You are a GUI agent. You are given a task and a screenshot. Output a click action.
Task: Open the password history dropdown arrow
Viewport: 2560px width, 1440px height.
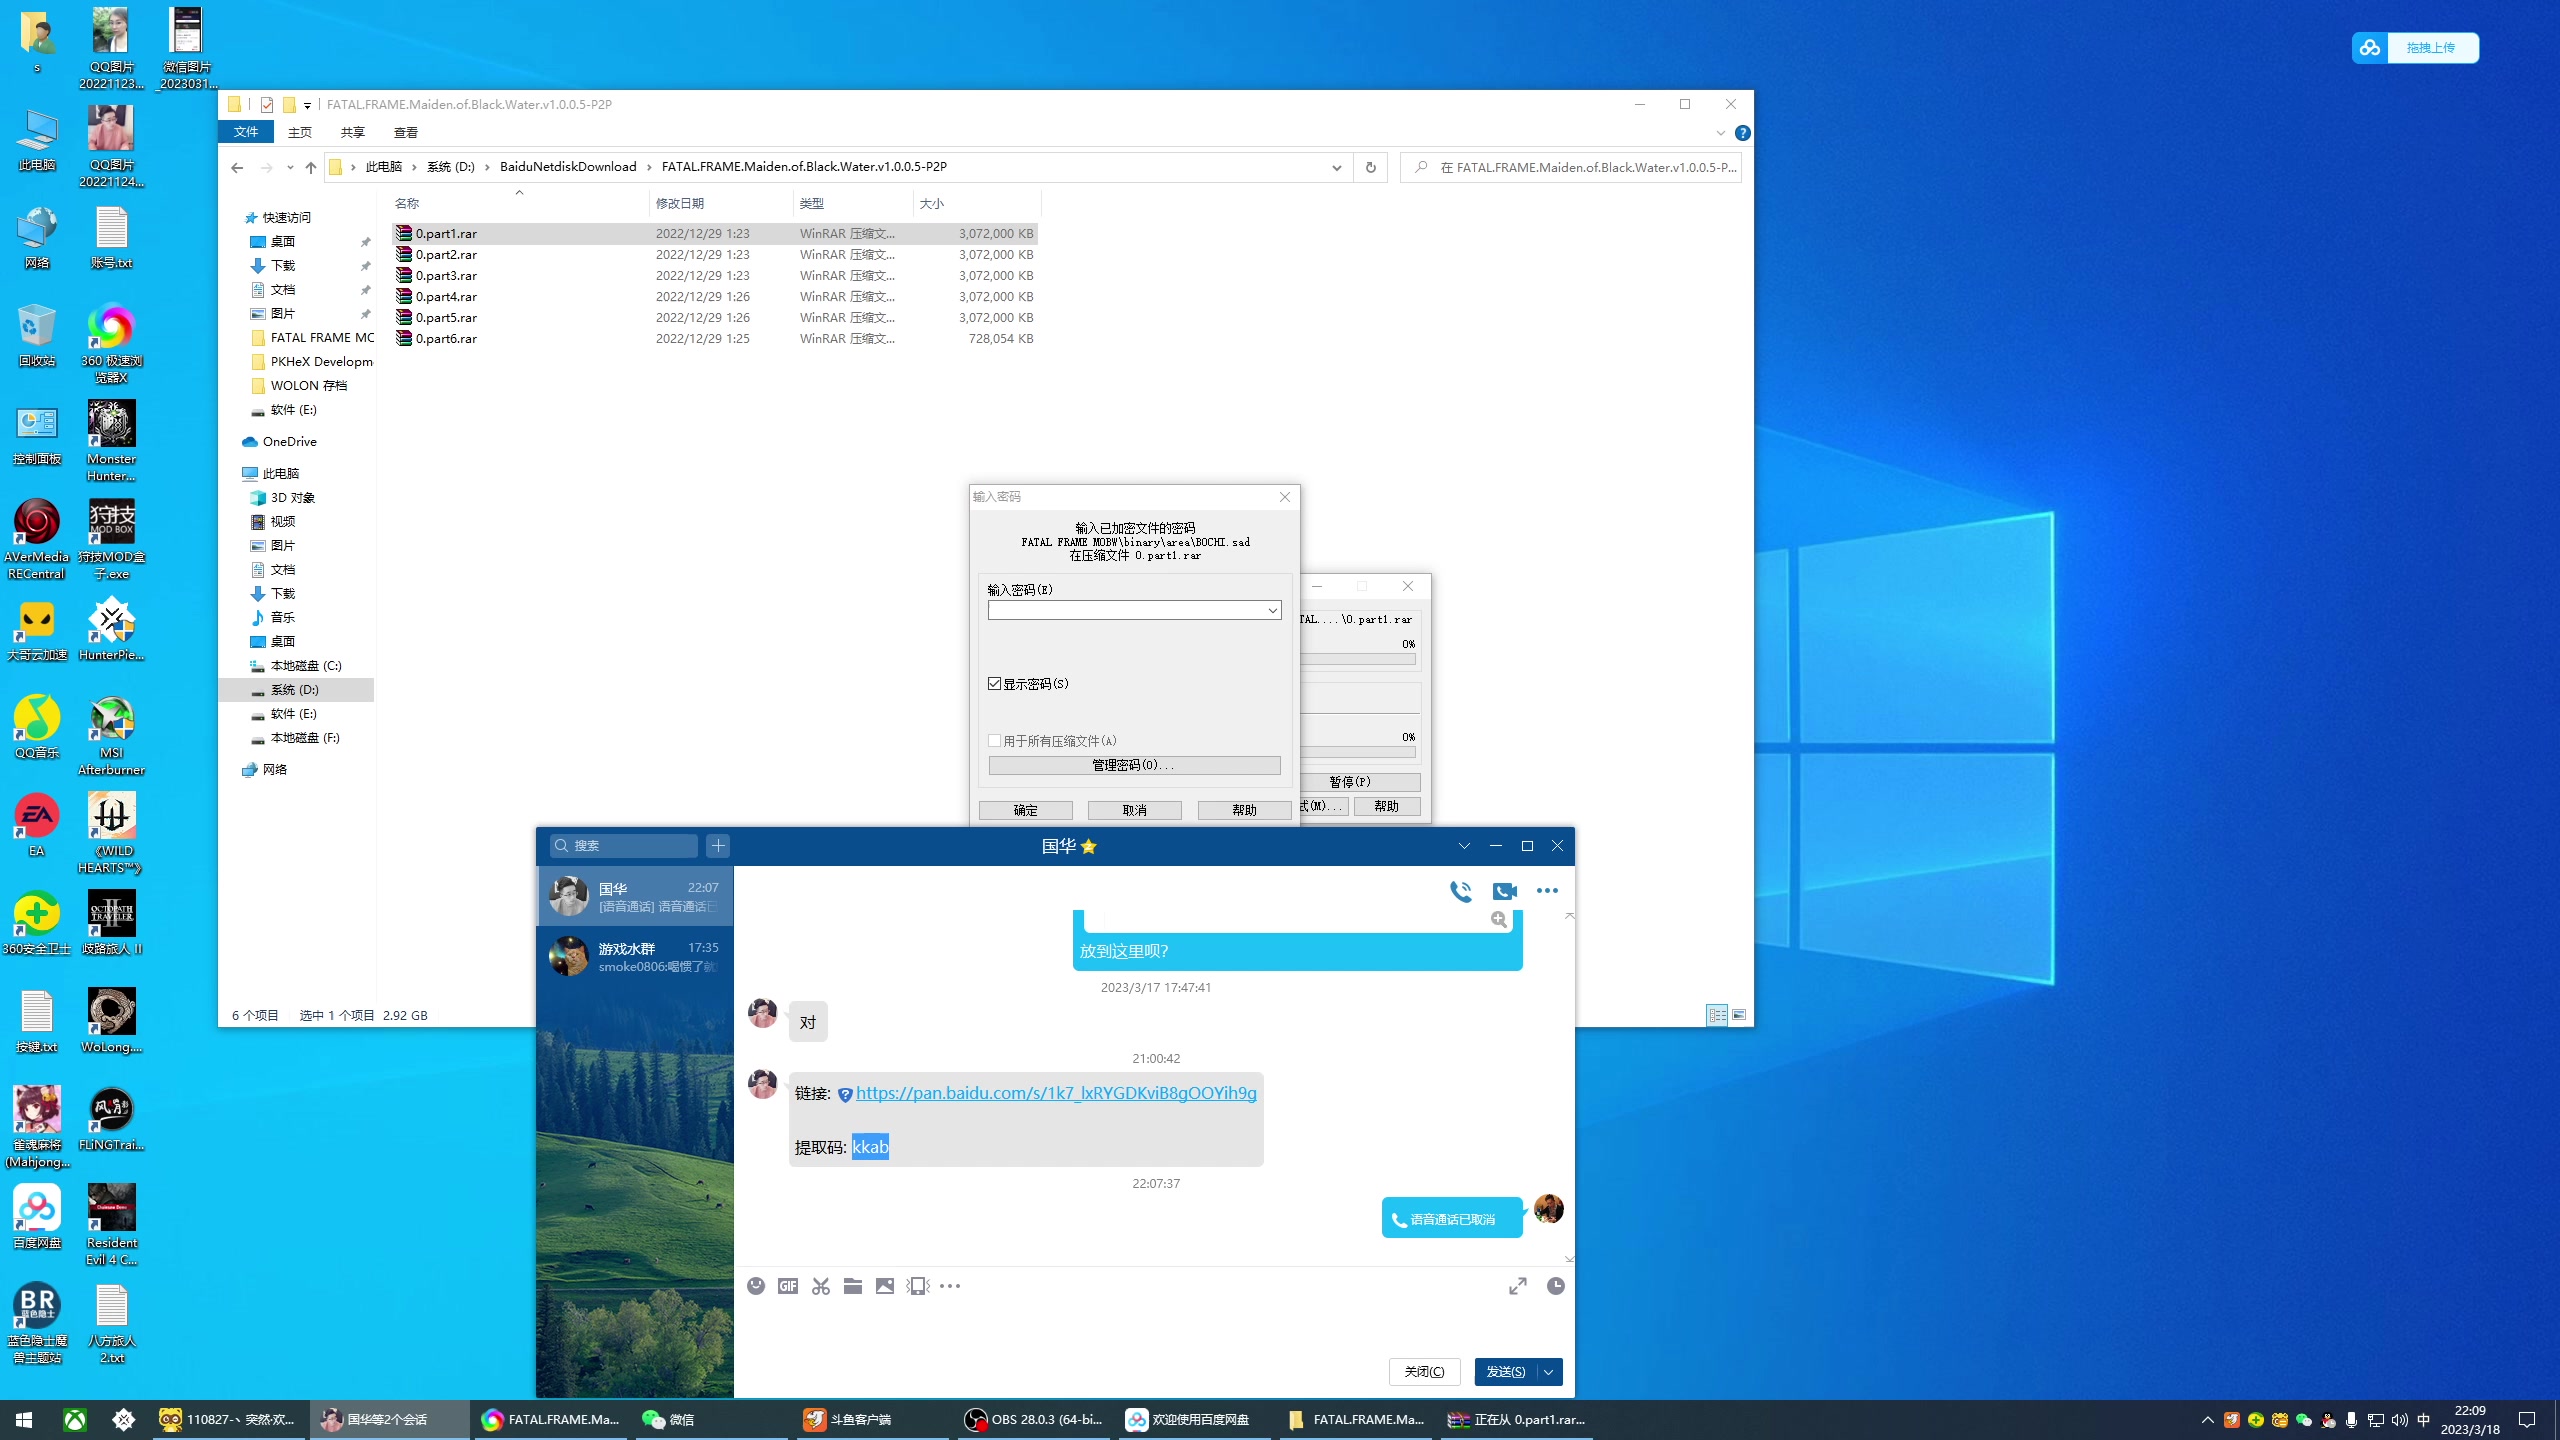tap(1273, 610)
